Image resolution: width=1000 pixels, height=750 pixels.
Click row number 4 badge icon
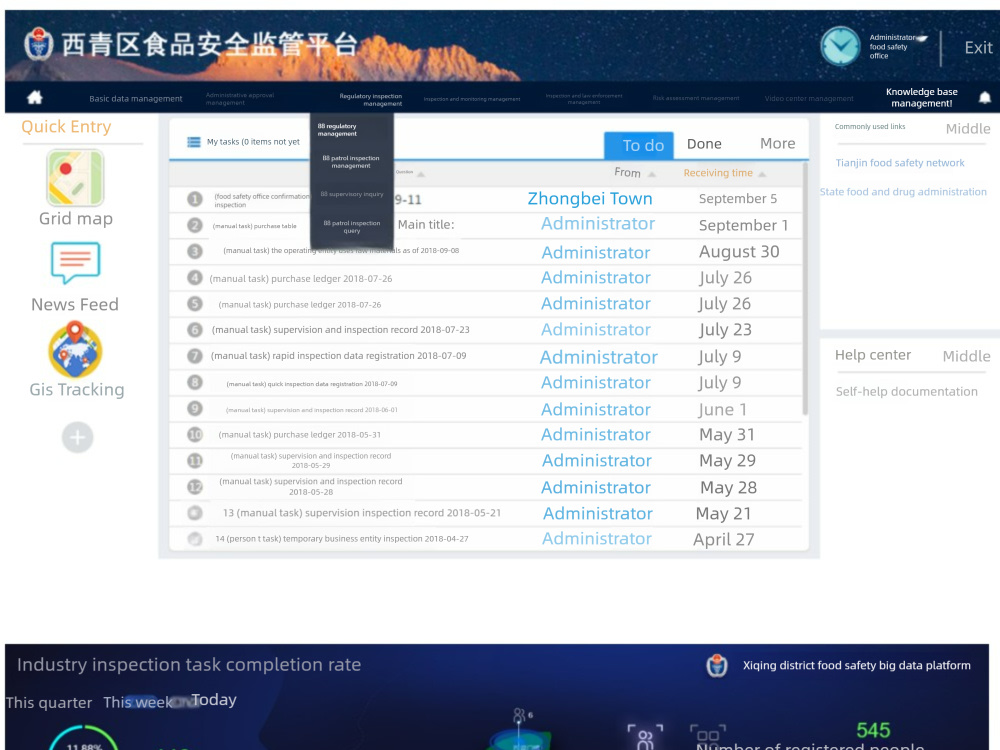point(195,278)
